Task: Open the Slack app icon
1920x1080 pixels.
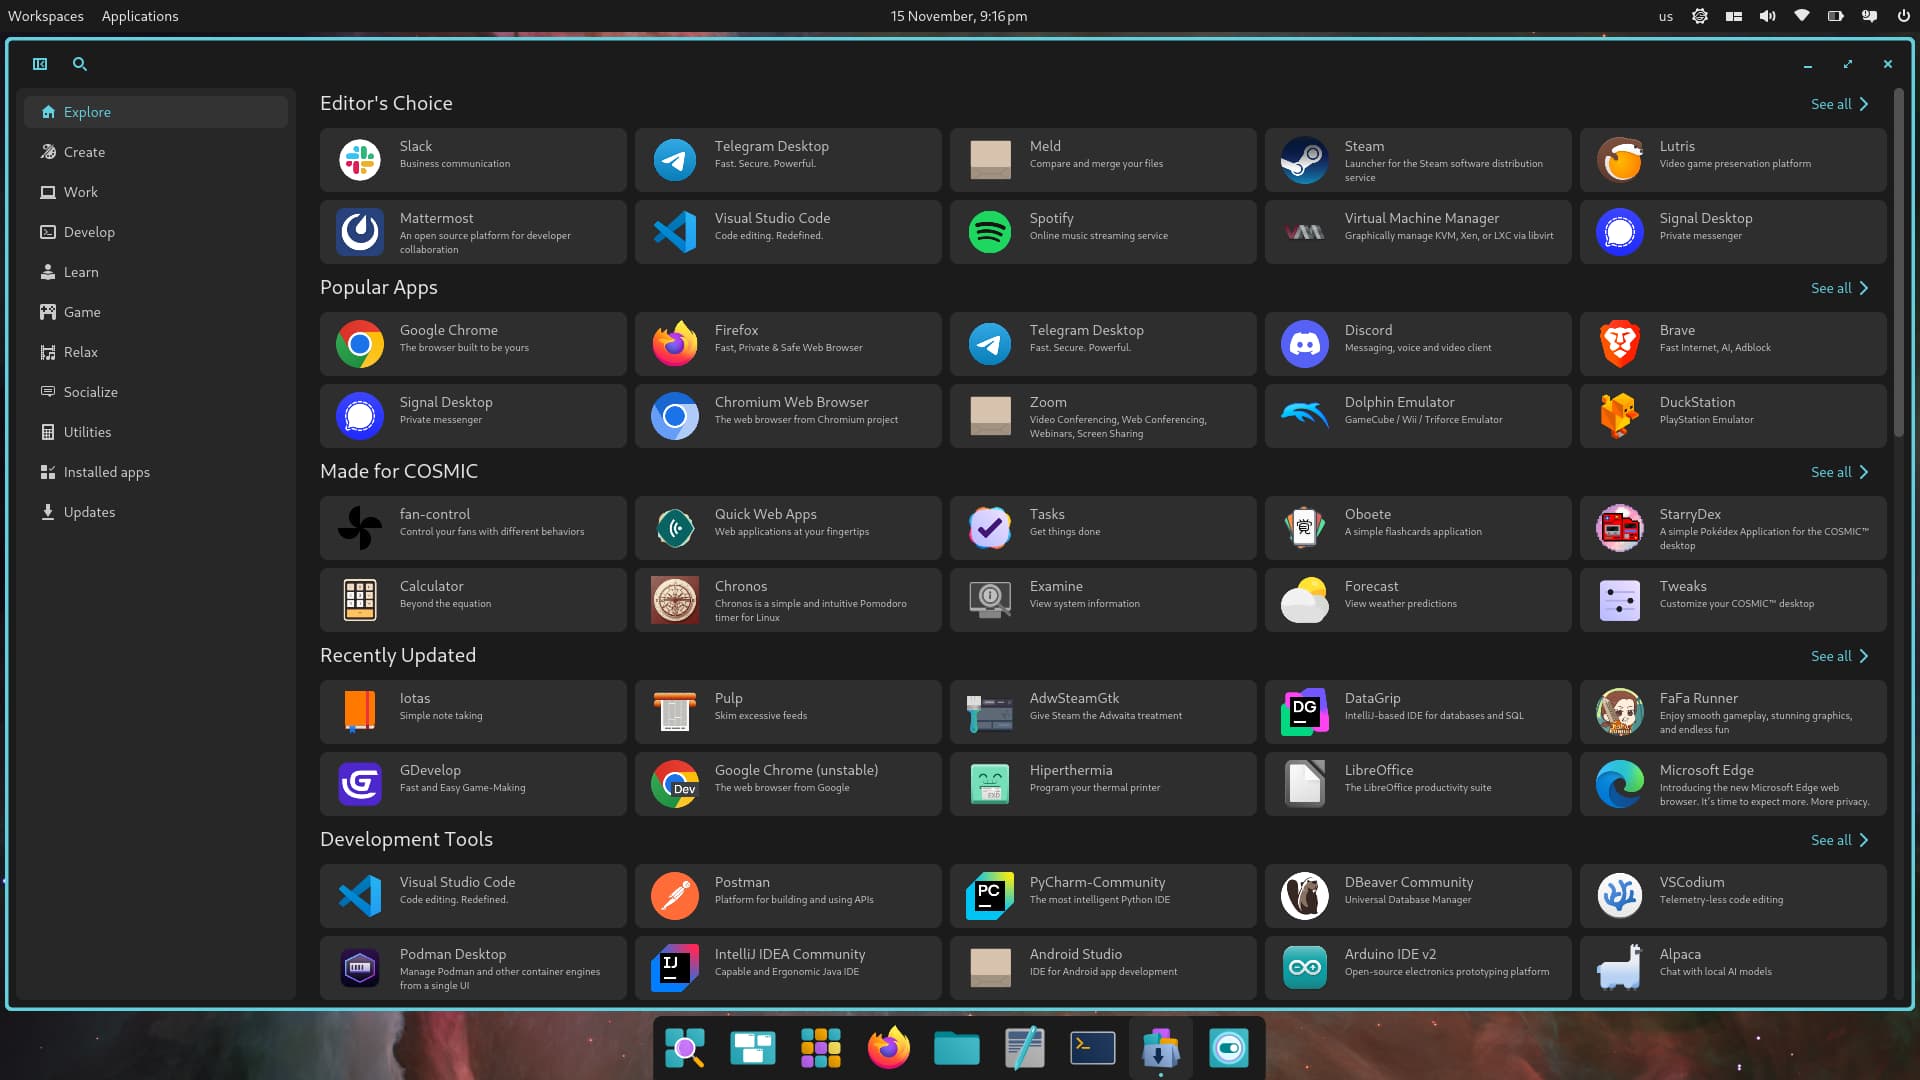Action: click(360, 160)
